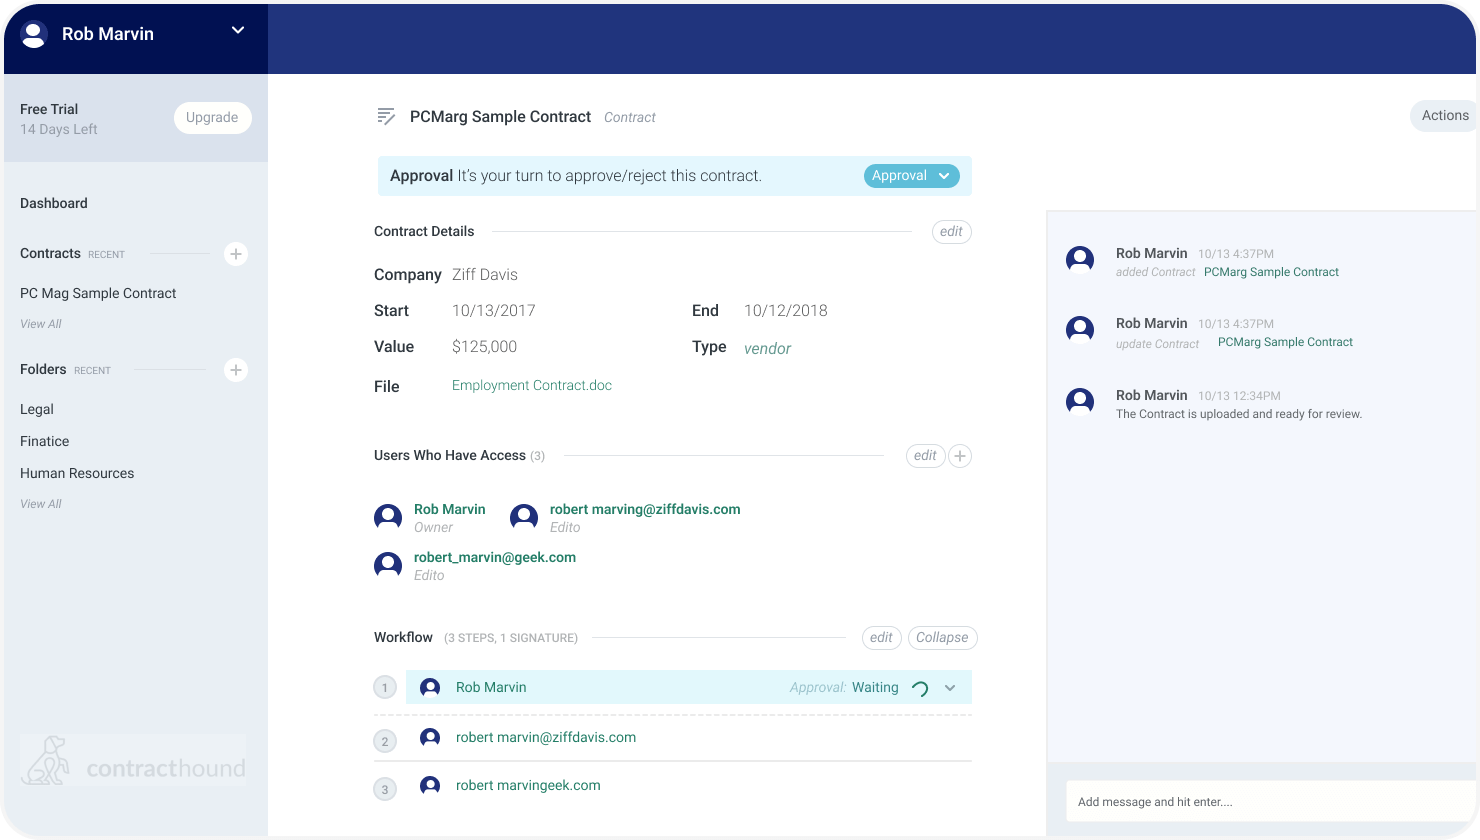Click robert marvingeek.com workflow avatar
1480x840 pixels.
pyautogui.click(x=430, y=785)
